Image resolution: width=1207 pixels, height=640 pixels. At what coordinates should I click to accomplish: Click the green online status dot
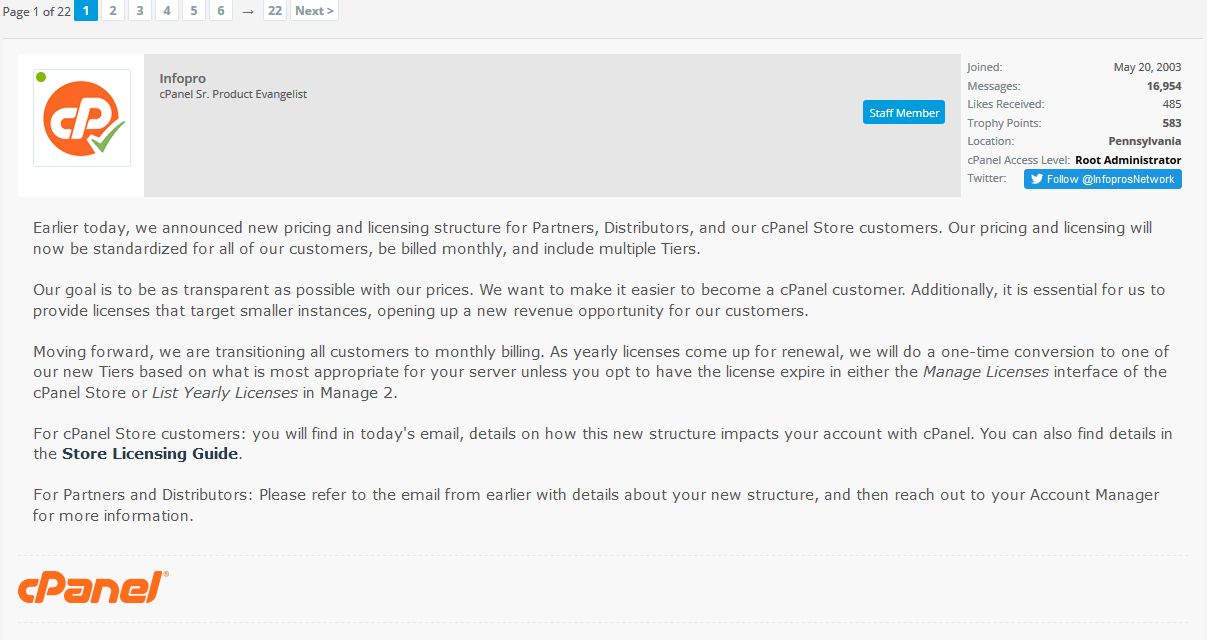coord(41,77)
